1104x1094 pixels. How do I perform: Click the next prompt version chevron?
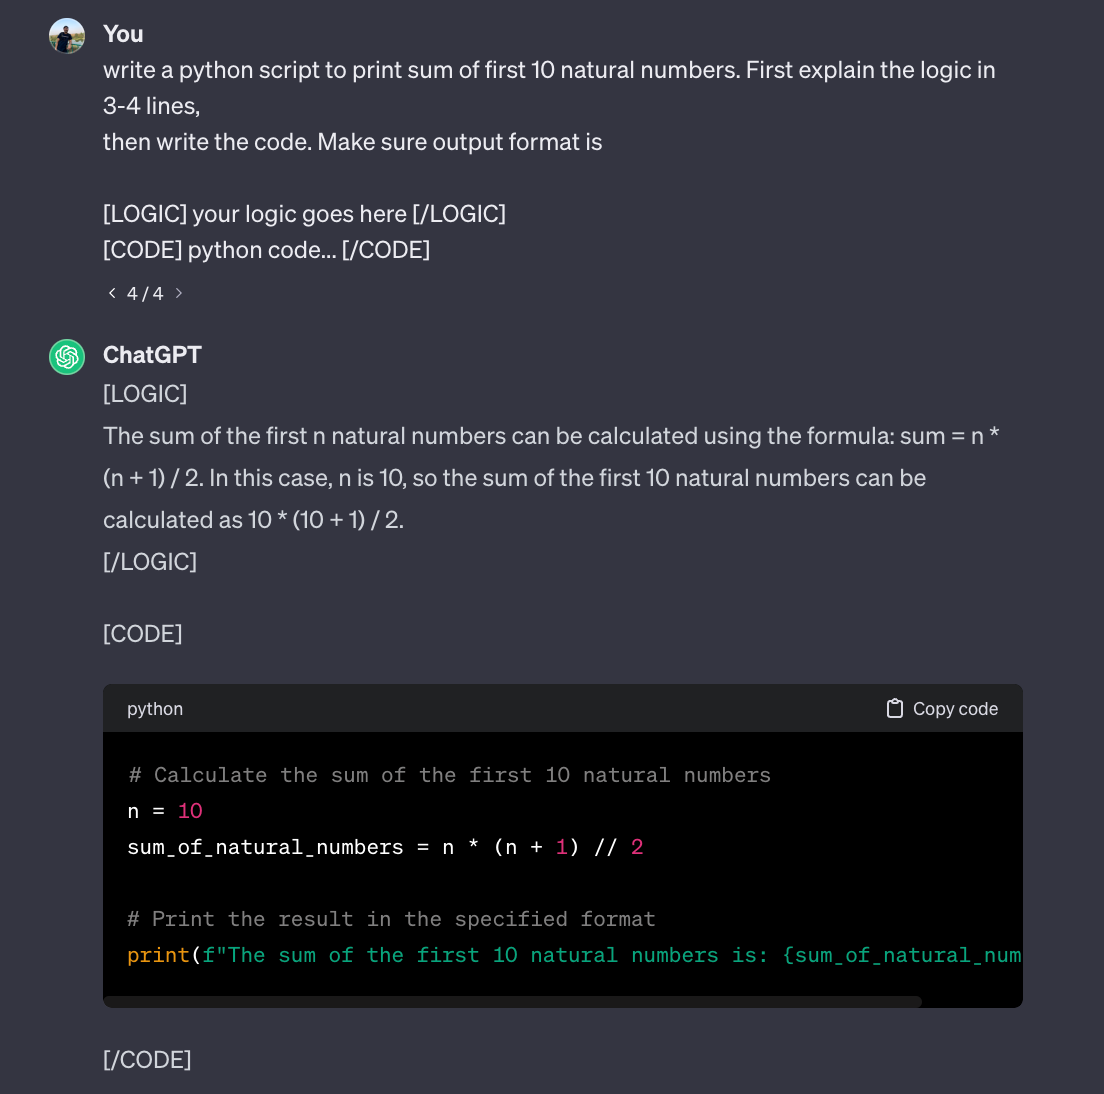point(179,293)
